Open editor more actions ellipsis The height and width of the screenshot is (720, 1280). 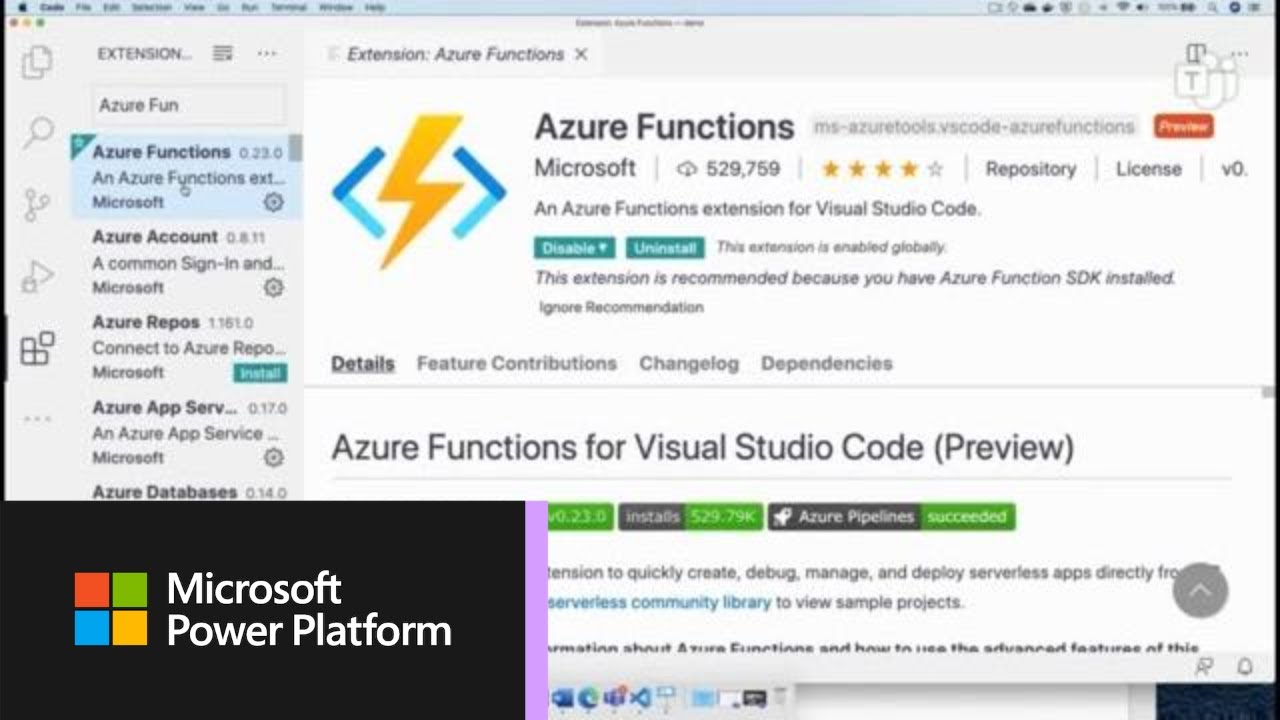coord(1240,53)
